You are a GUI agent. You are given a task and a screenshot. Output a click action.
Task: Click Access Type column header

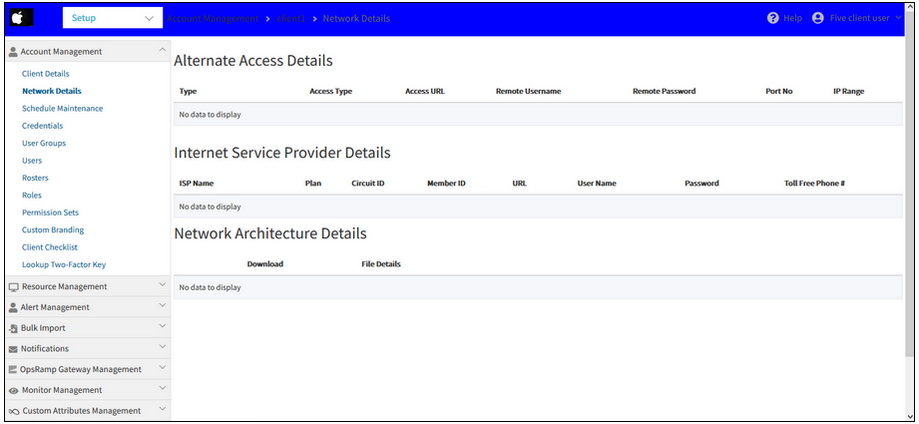point(331,91)
